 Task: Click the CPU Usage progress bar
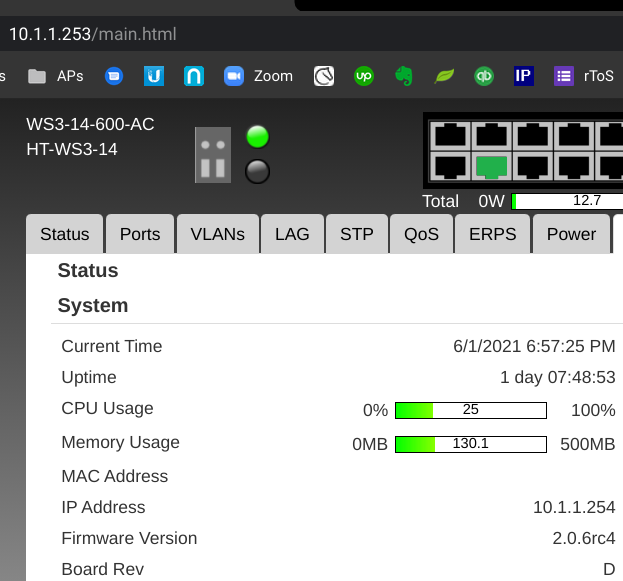471,410
